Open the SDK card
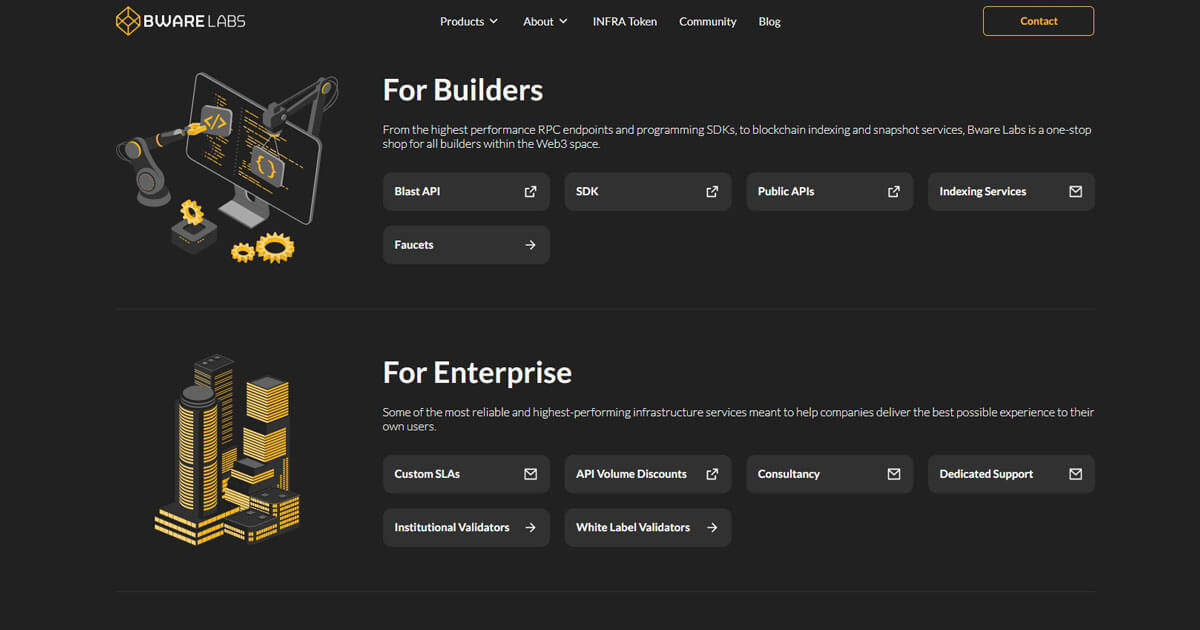Image resolution: width=1200 pixels, height=630 pixels. click(648, 192)
